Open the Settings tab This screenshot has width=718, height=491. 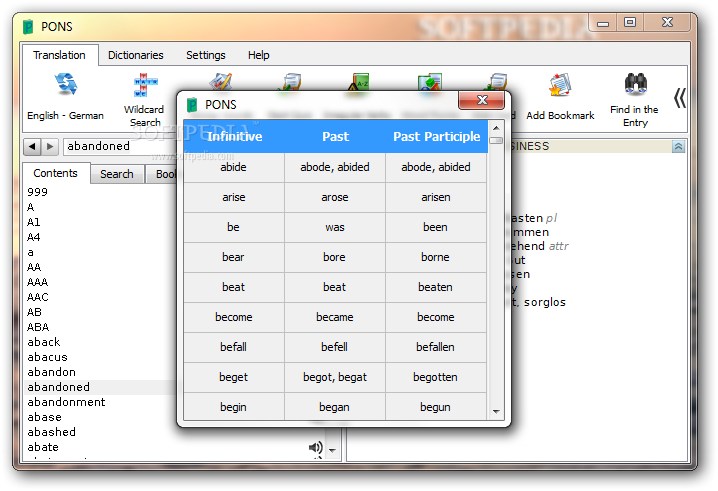(206, 55)
